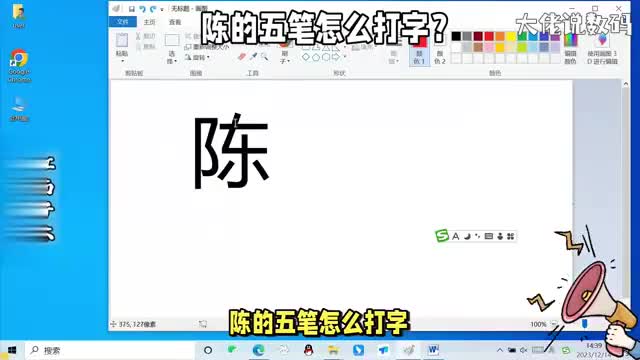This screenshot has width=640, height=360.
Task: Open Microsoft Edge from the taskbar
Action: (x=258, y=350)
